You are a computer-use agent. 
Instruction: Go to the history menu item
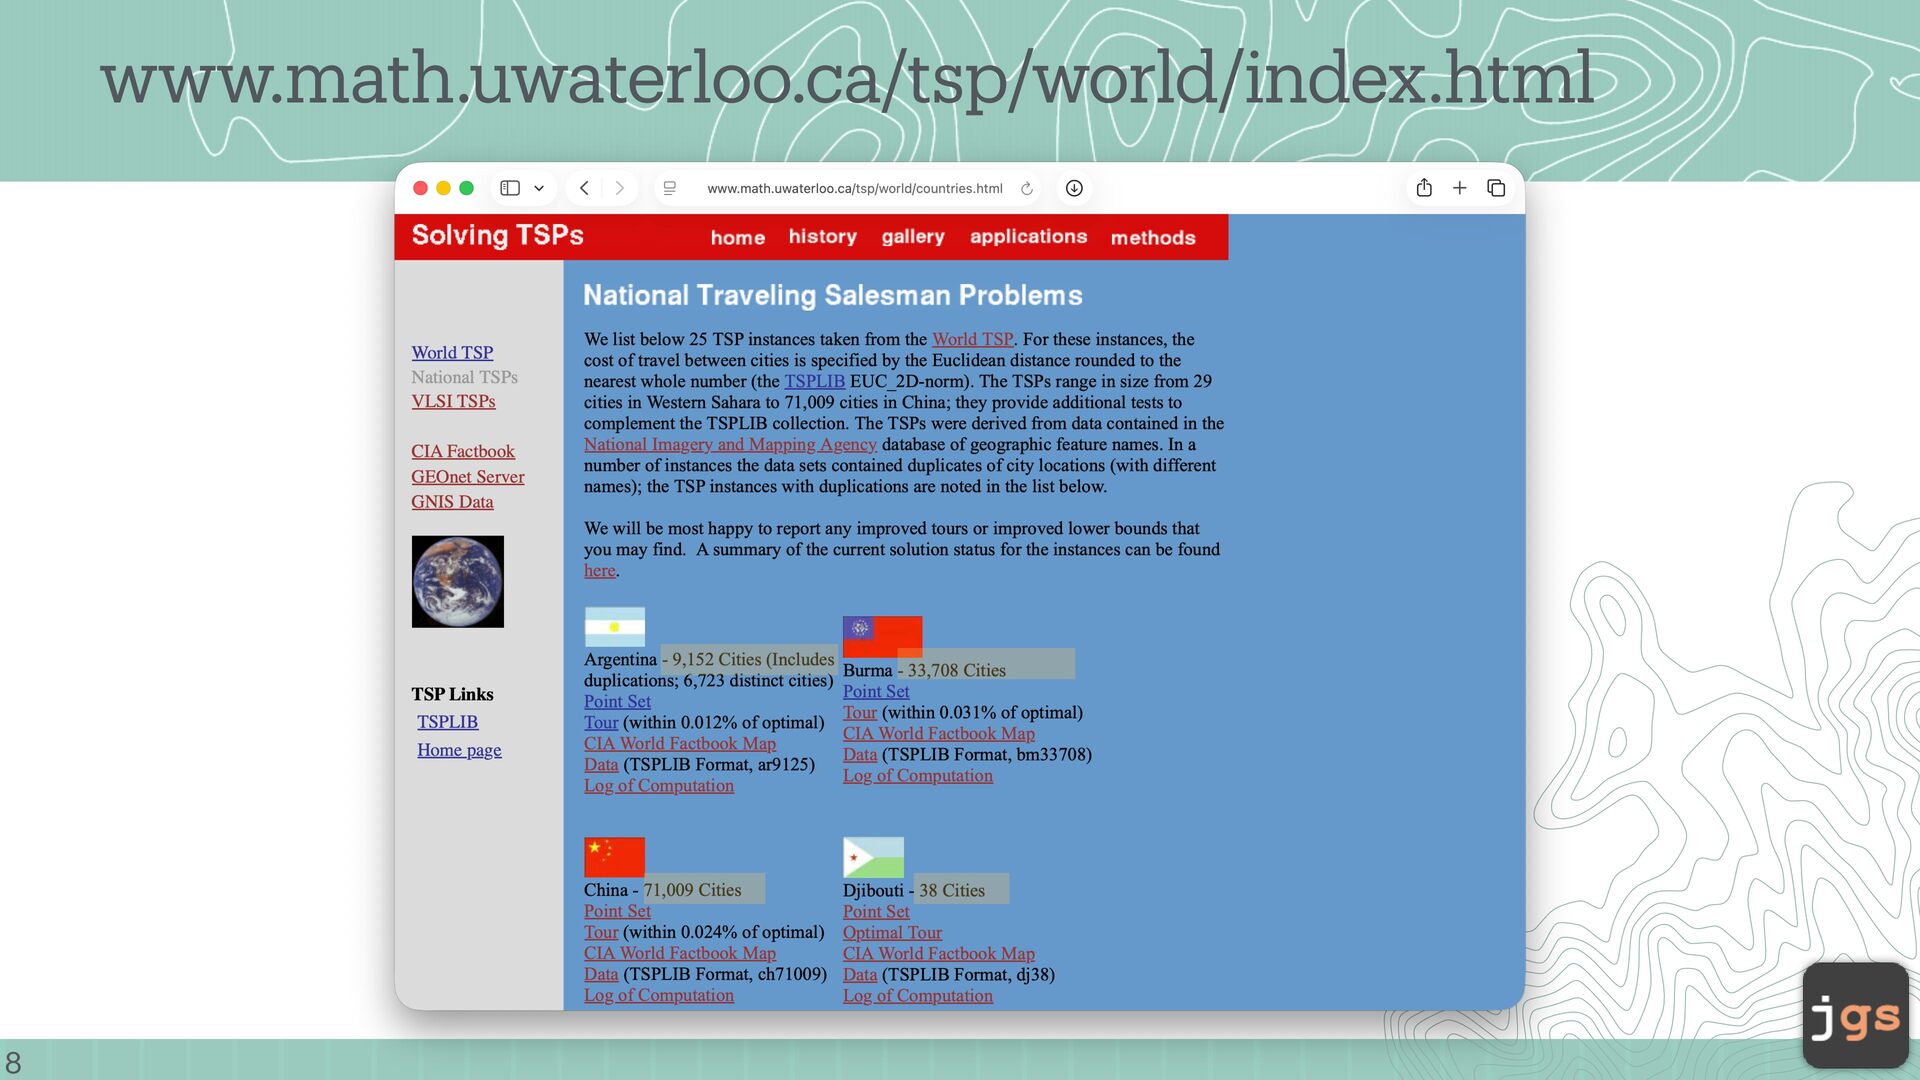point(822,237)
